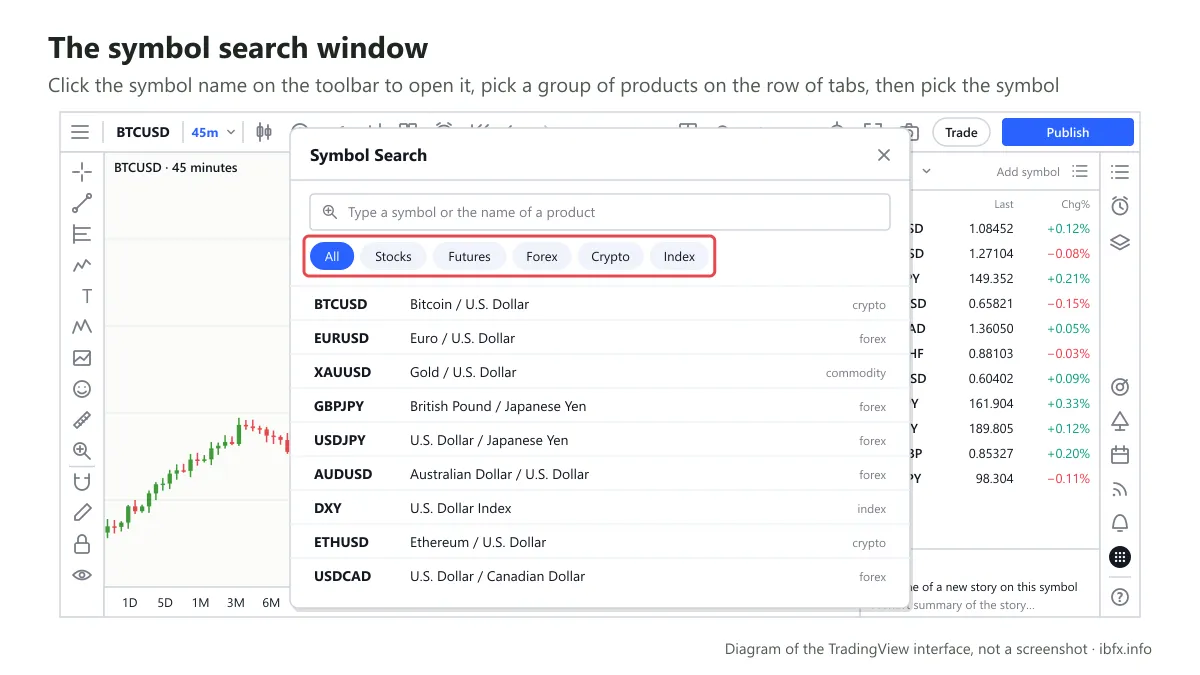
Task: Select the All tab
Action: click(x=332, y=257)
